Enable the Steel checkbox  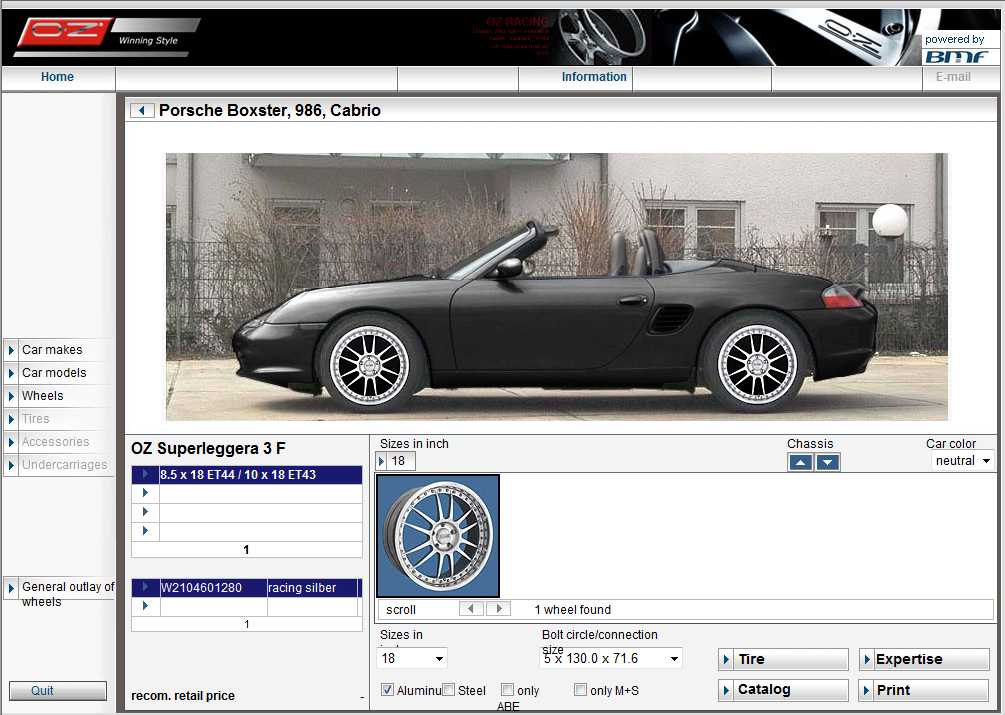click(x=449, y=689)
